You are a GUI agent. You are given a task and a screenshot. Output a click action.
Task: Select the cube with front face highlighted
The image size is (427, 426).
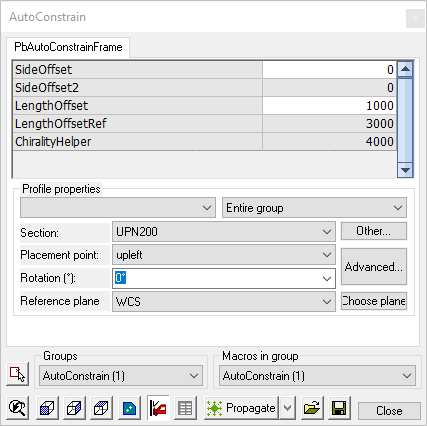(47, 408)
